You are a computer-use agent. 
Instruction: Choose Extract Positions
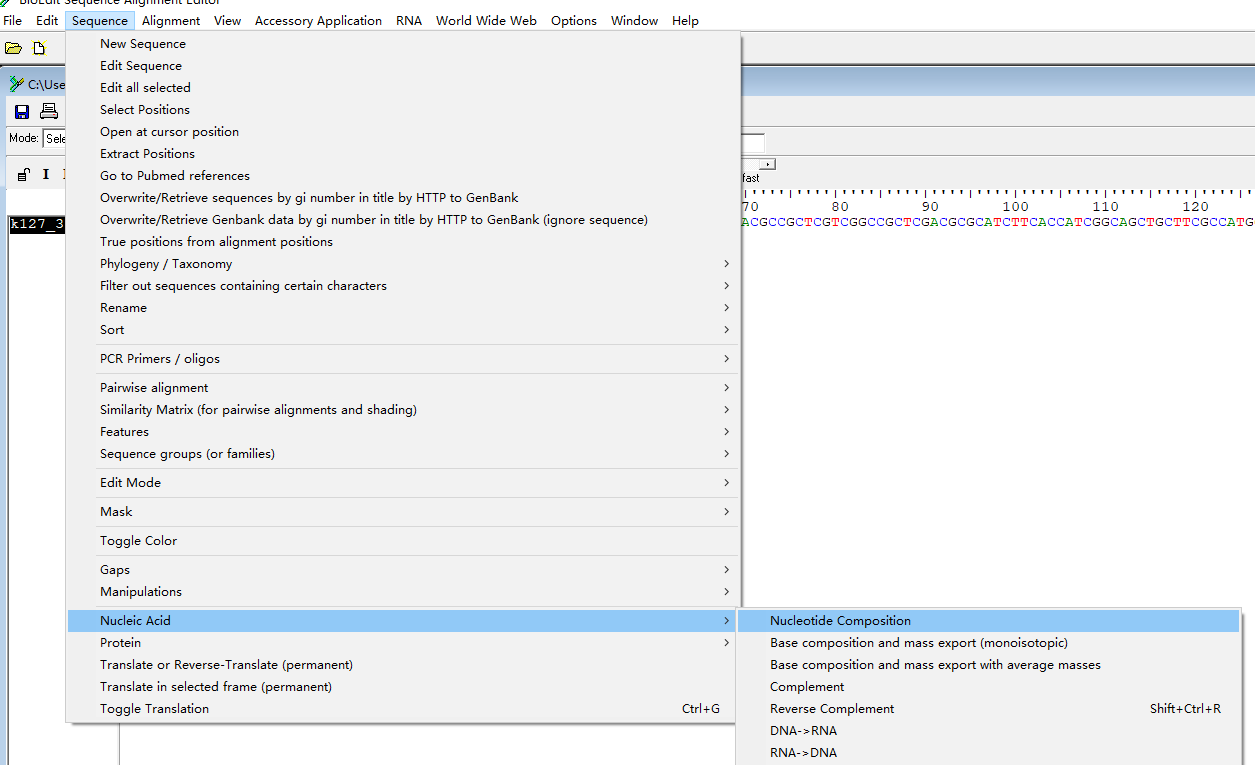click(x=403, y=154)
